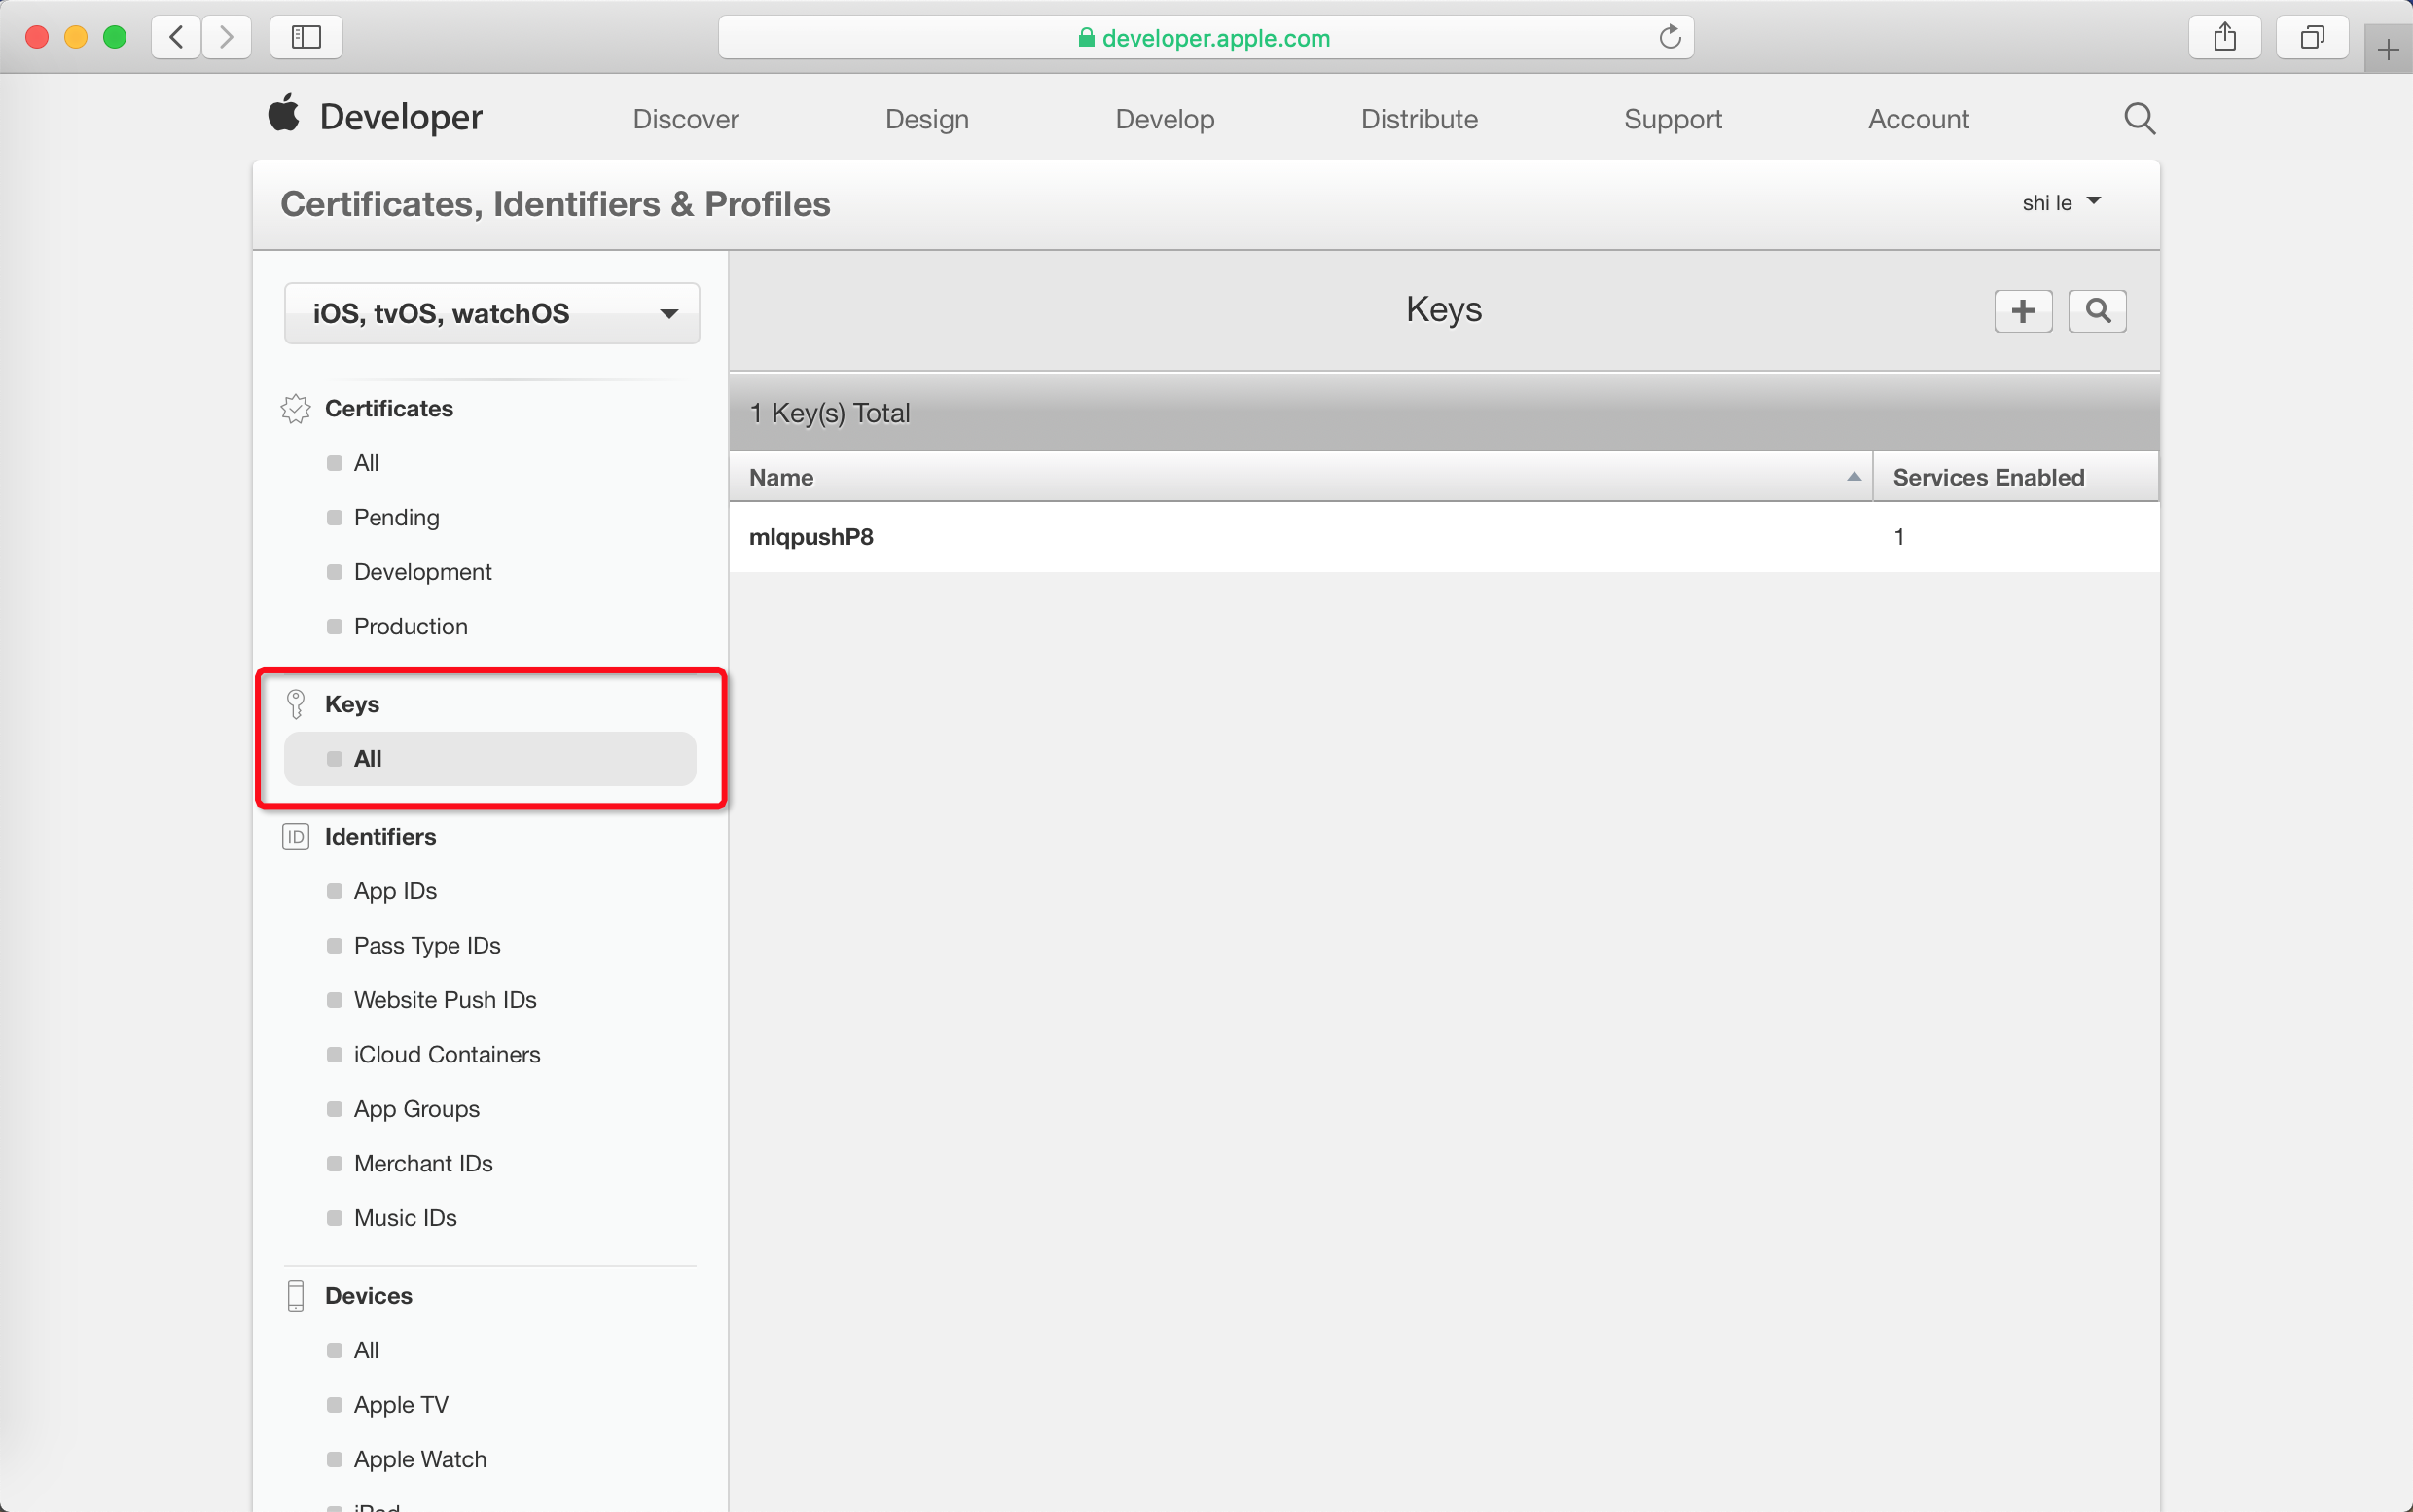Click the Keys section heading
The width and height of the screenshot is (2413, 1512).
[352, 704]
